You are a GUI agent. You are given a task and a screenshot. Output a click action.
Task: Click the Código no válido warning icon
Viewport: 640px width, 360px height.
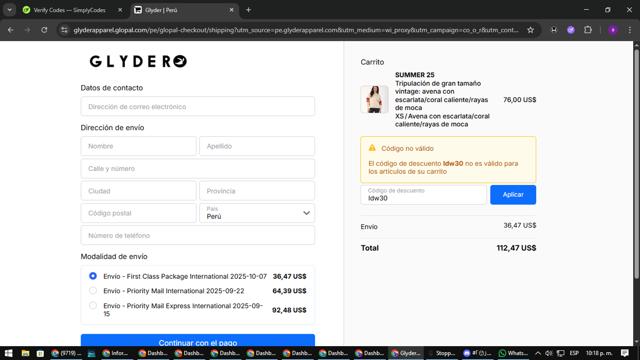(x=372, y=148)
